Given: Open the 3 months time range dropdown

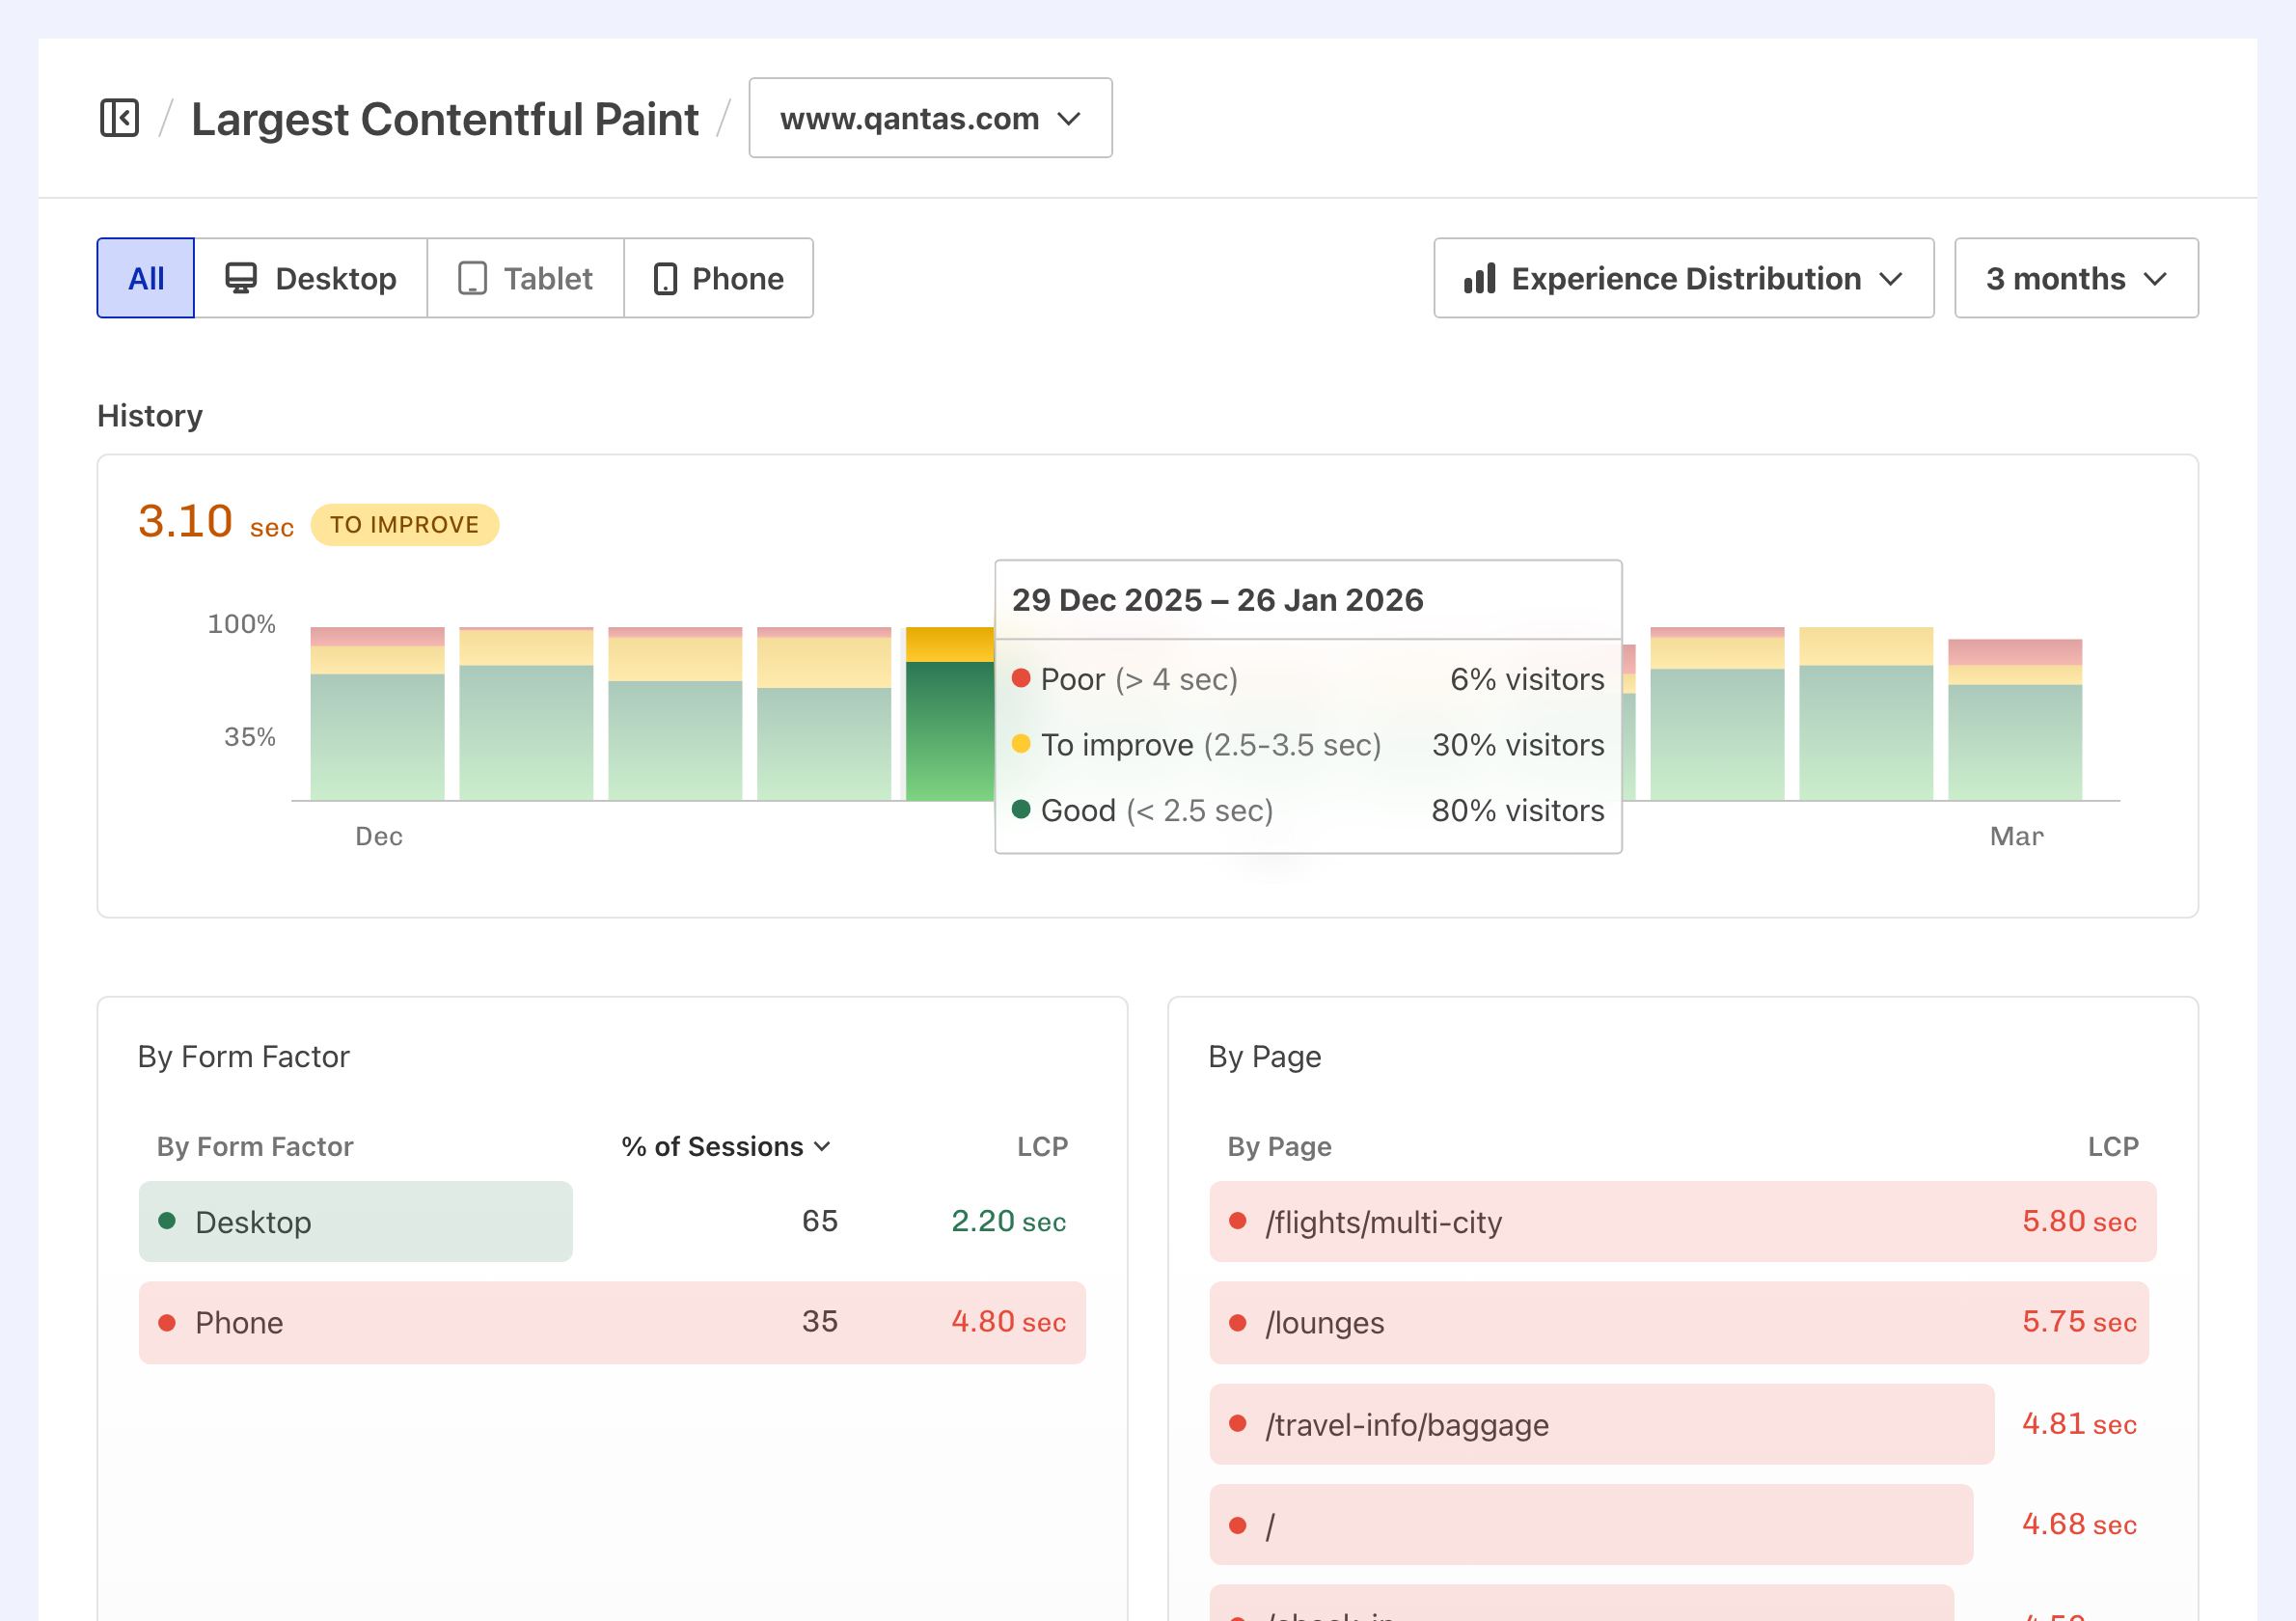Looking at the screenshot, I should (x=2075, y=278).
